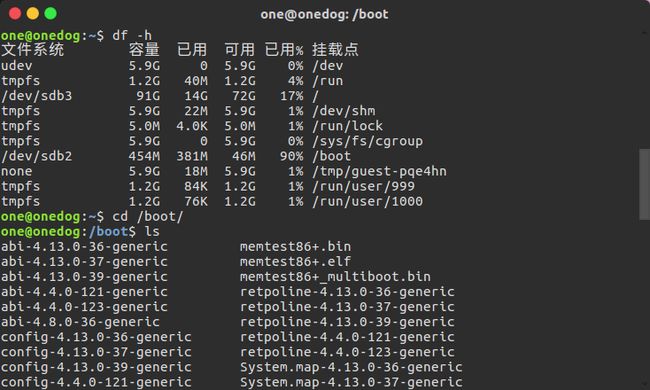Click the red close window button

click(15, 14)
